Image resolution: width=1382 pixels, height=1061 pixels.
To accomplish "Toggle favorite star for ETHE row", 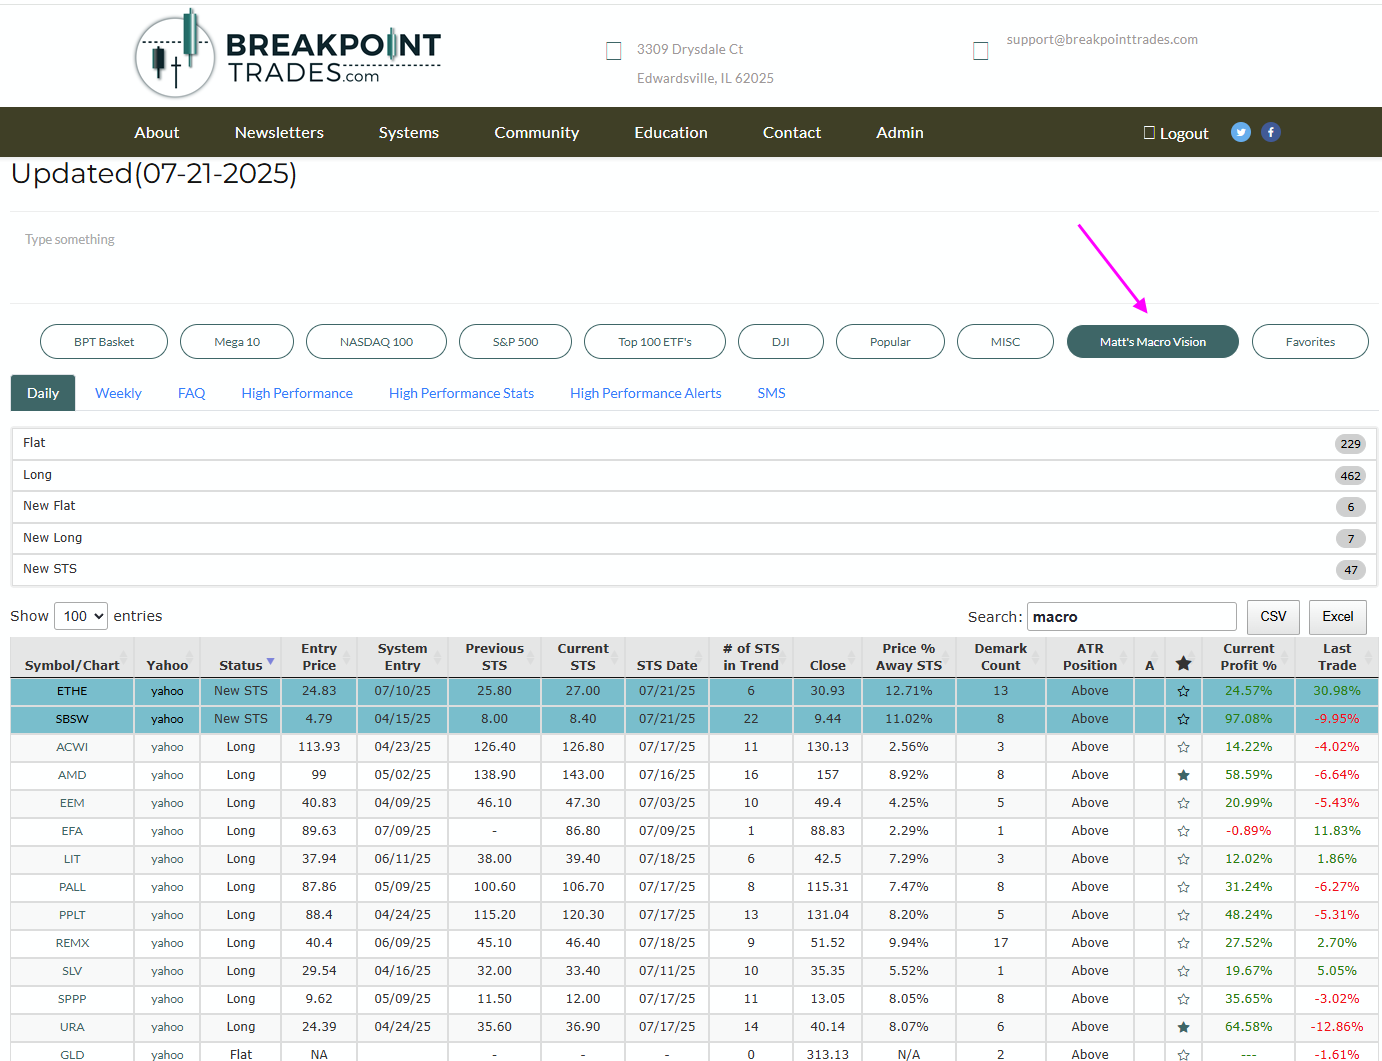I will pos(1183,691).
